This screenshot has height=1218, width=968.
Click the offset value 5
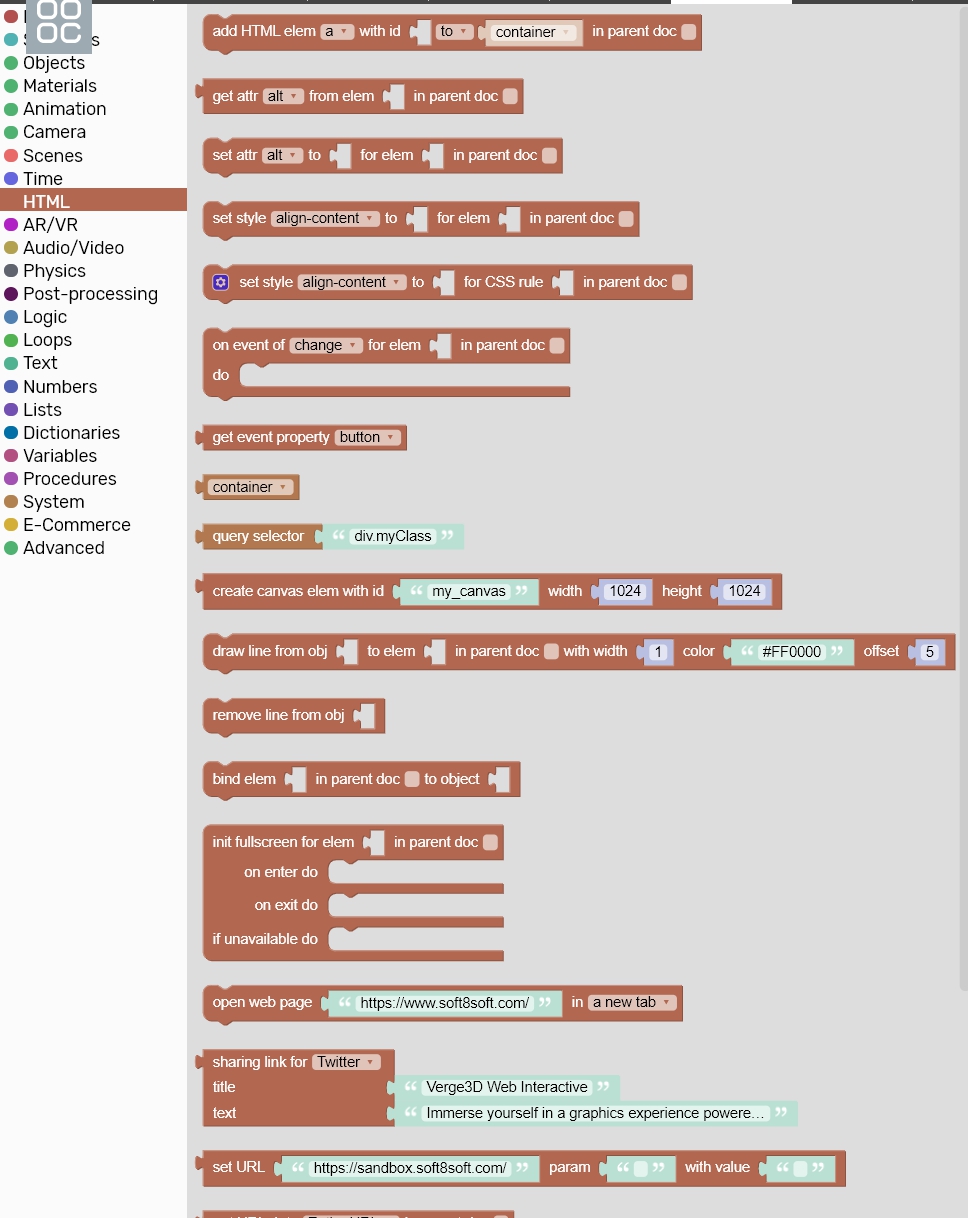point(929,652)
